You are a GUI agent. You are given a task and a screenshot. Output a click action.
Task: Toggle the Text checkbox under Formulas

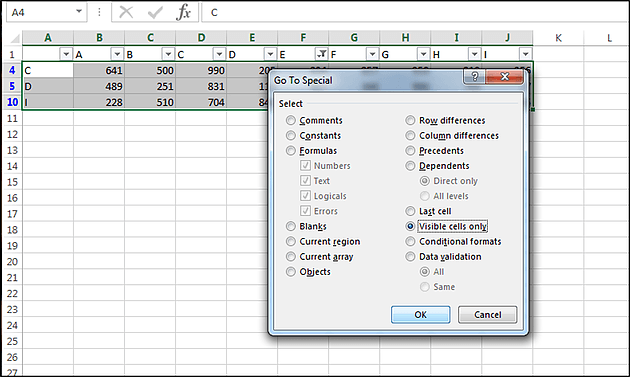point(305,180)
